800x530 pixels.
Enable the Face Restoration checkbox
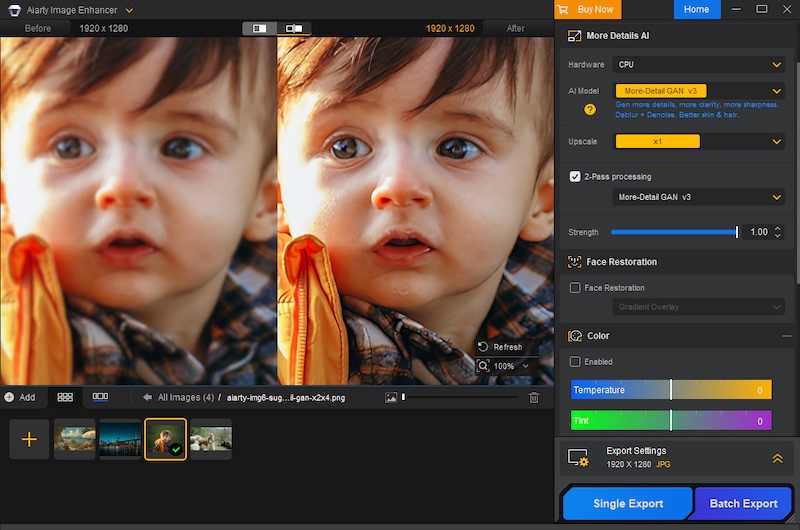575,288
